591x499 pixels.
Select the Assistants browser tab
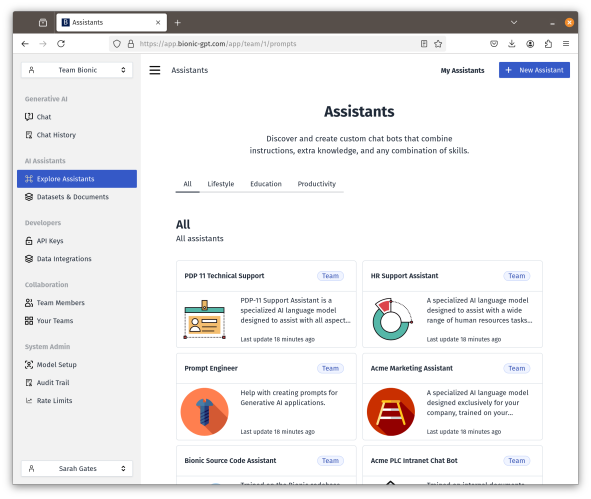111,23
